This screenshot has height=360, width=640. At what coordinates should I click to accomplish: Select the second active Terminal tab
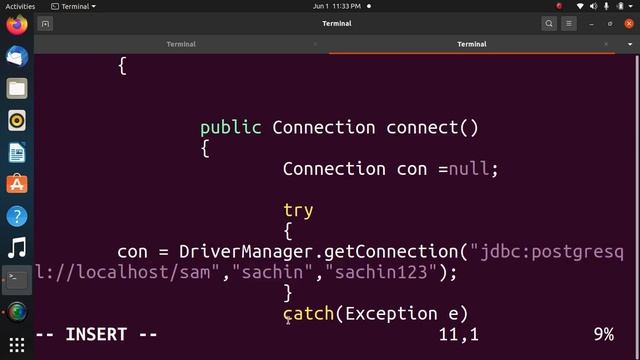(x=472, y=44)
